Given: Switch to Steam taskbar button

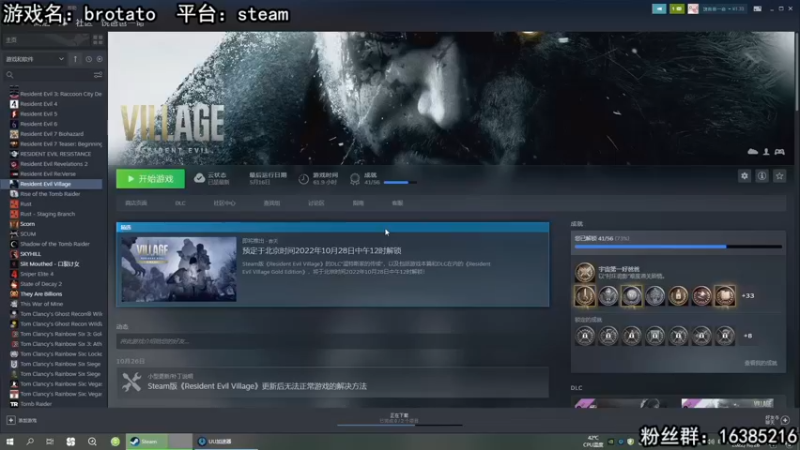Looking at the screenshot, I should coord(159,441).
